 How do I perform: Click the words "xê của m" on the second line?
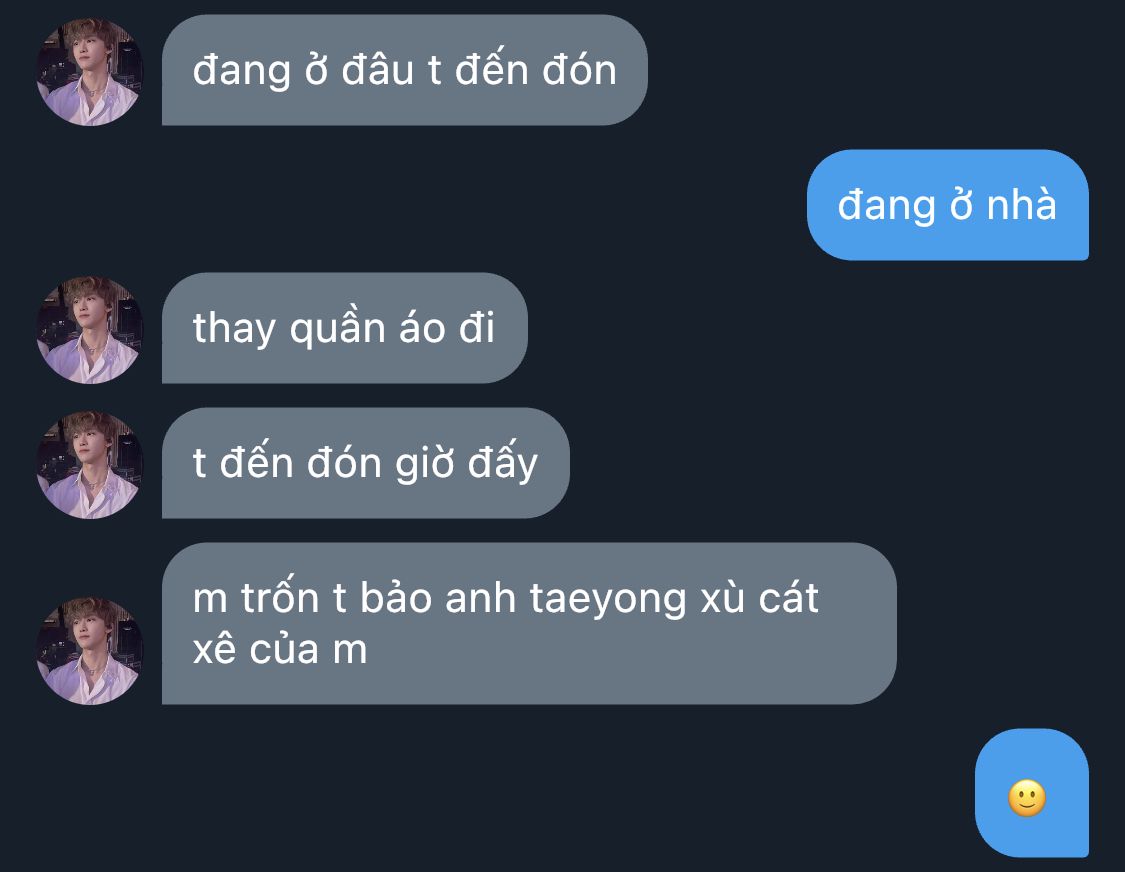(280, 650)
